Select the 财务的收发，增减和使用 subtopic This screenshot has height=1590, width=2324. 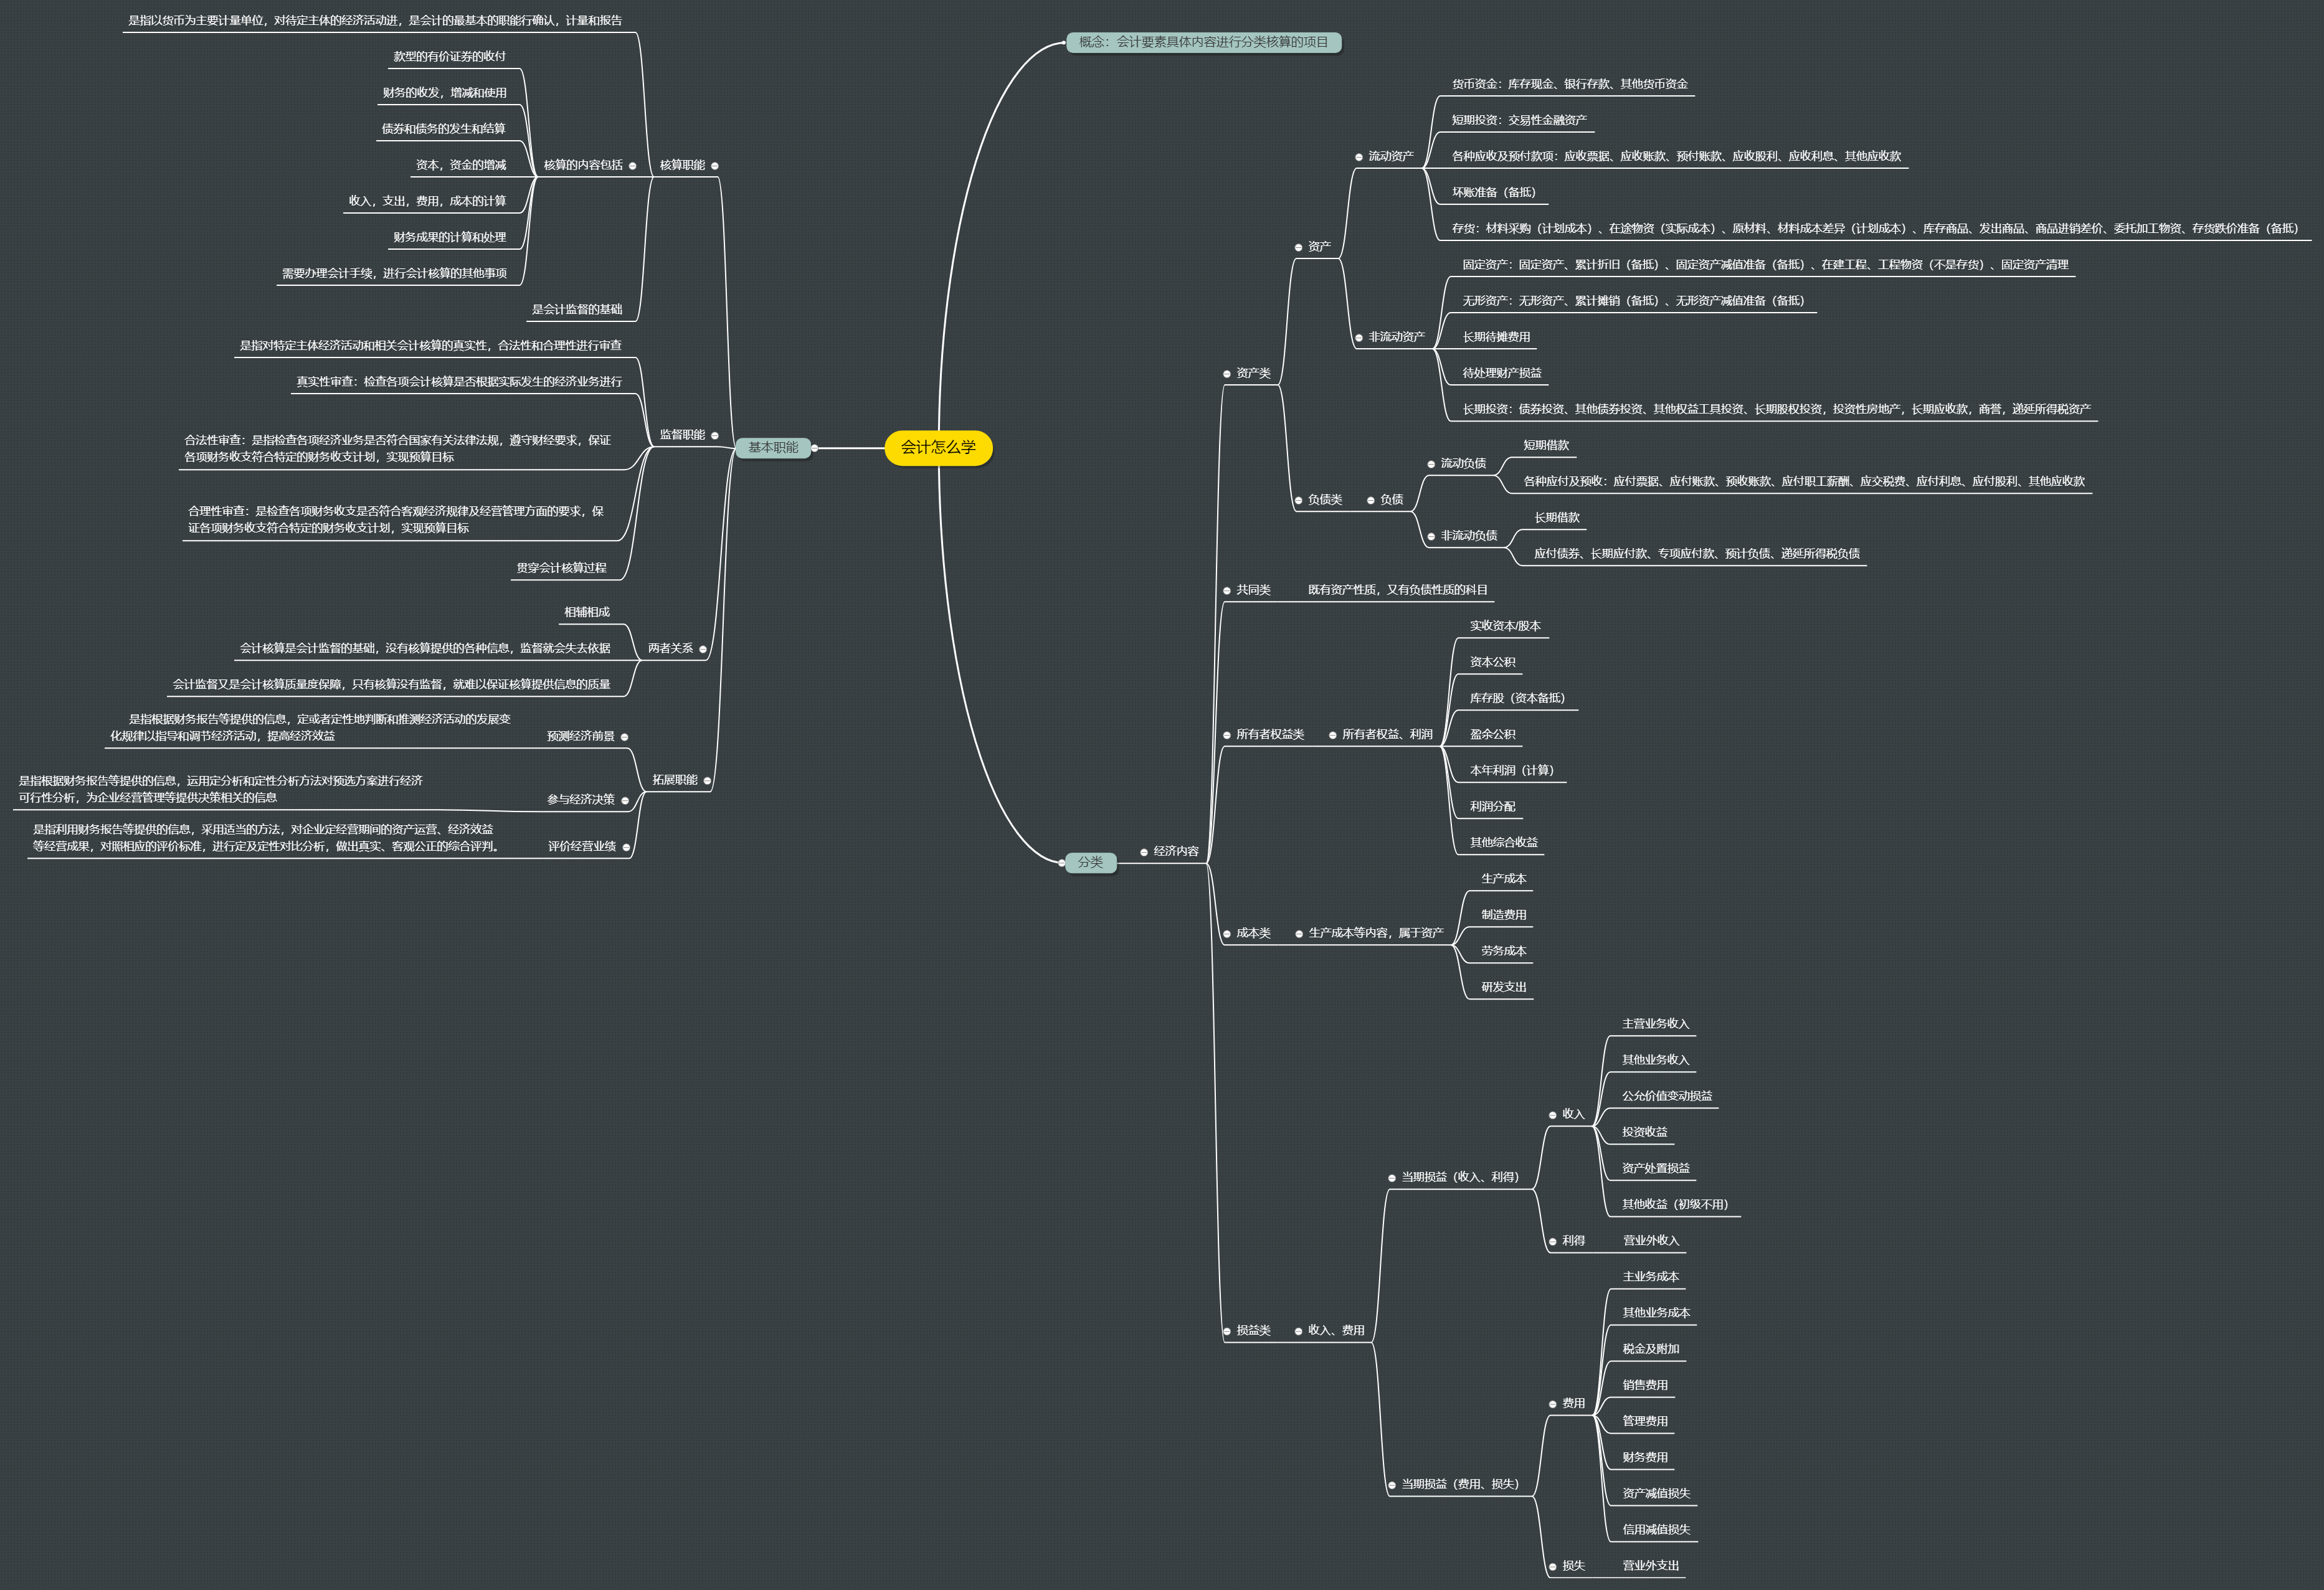tap(445, 93)
